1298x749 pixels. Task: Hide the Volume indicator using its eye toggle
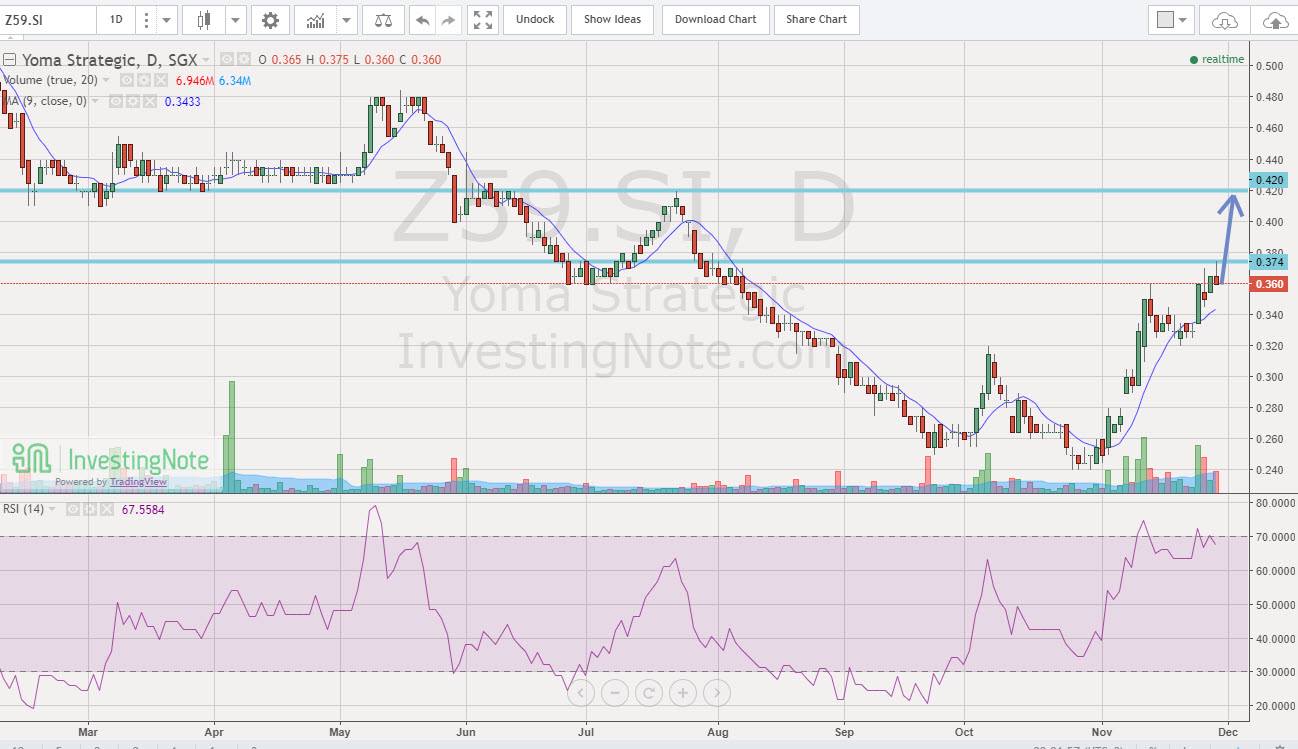[126, 80]
